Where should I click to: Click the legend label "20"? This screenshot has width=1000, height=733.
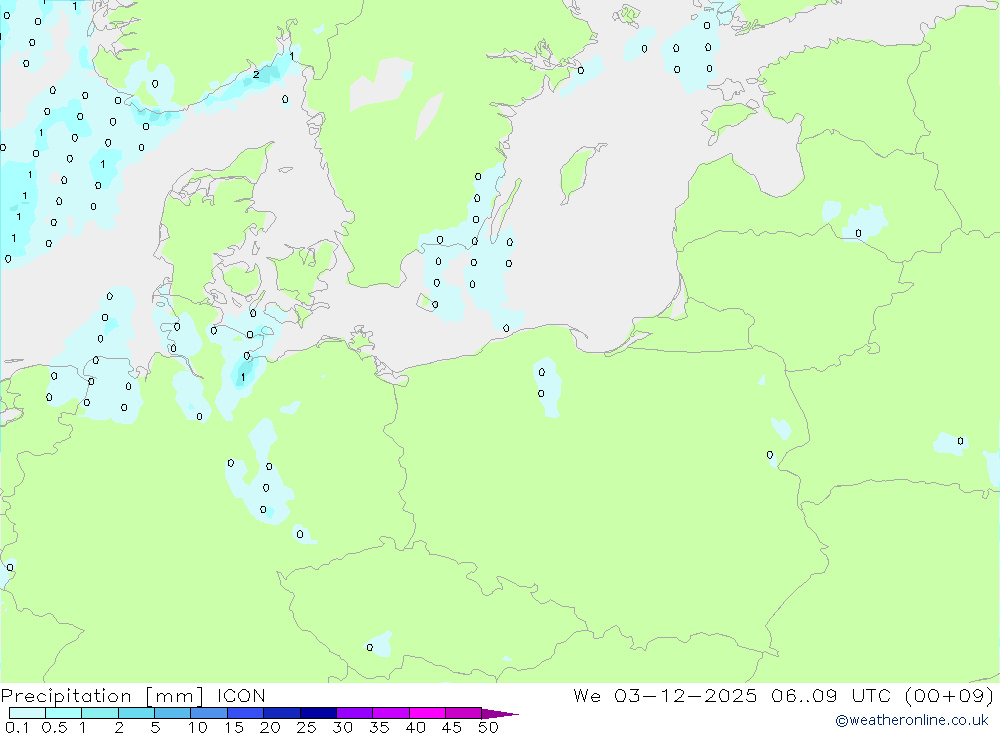270,727
